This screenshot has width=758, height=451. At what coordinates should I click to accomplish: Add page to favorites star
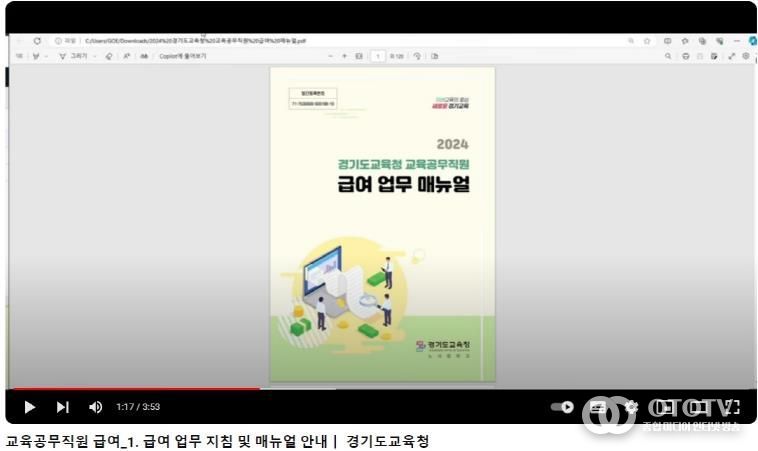coord(647,41)
